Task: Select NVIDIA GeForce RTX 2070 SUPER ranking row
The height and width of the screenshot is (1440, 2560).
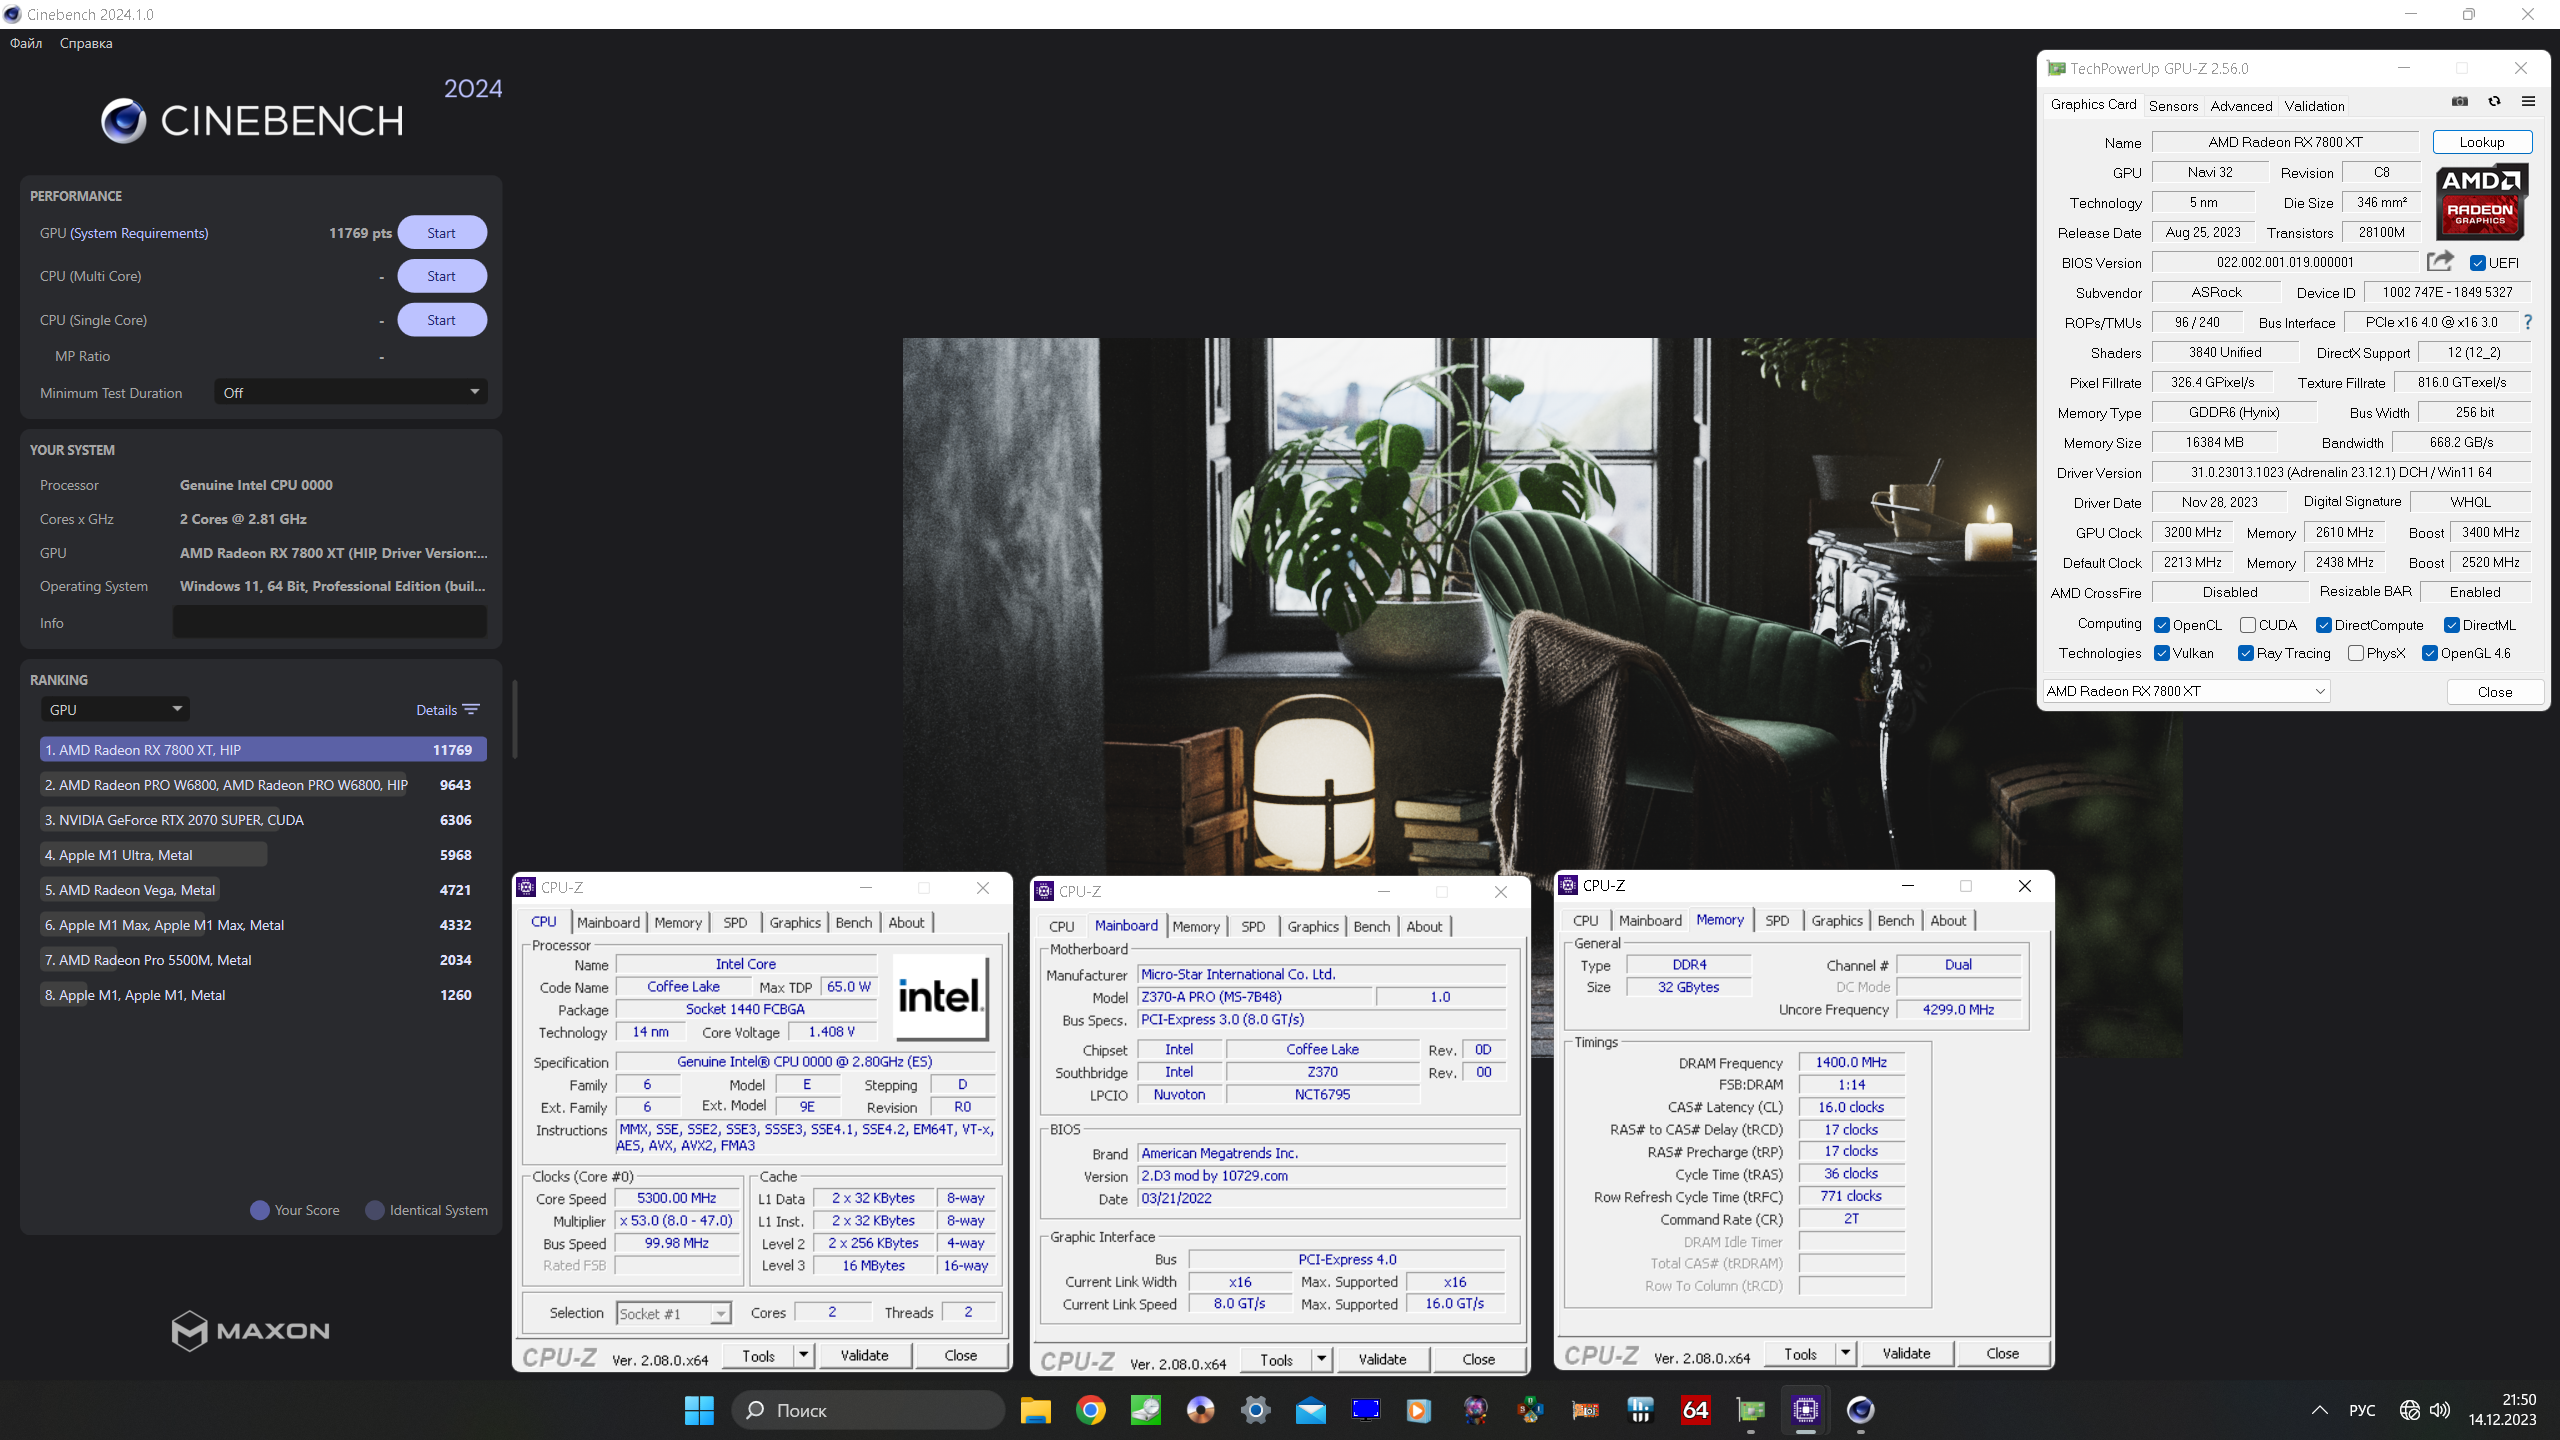Action: (x=263, y=820)
